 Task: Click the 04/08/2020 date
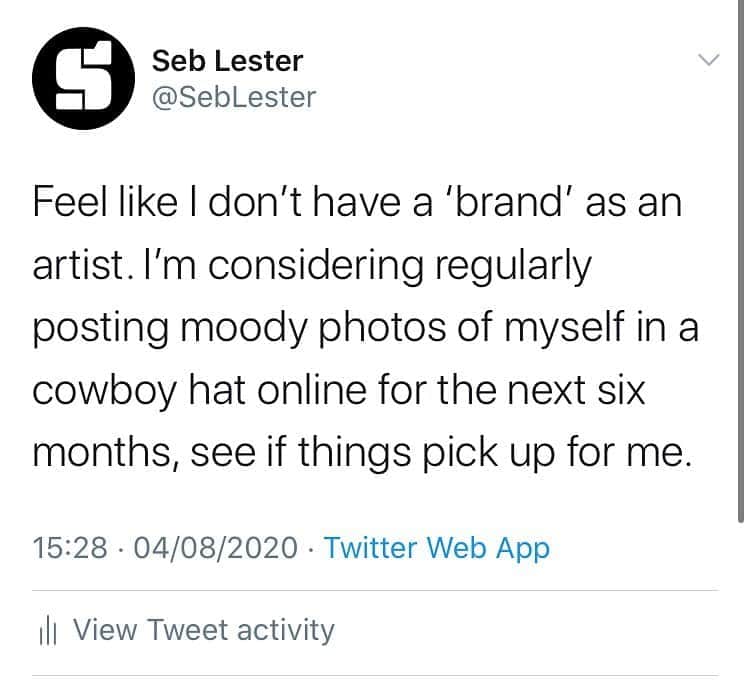[216, 548]
